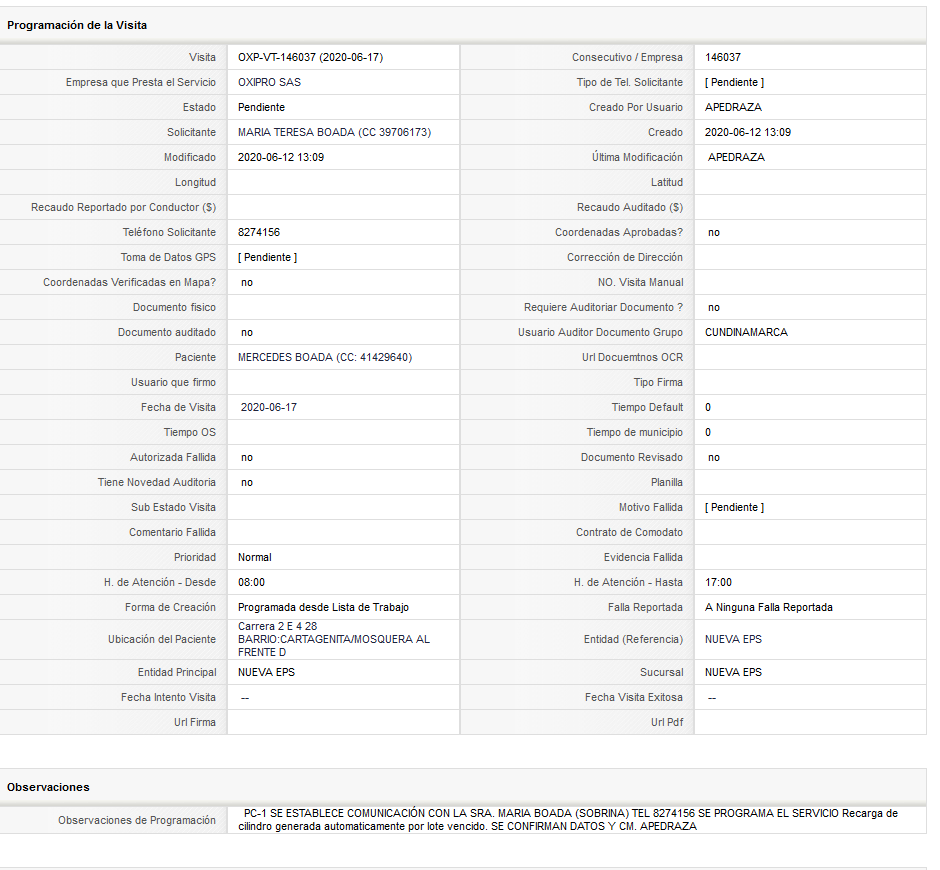Image resolution: width=940 pixels, height=870 pixels.
Task: Select the Prioridad Normal value
Action: [x=254, y=558]
